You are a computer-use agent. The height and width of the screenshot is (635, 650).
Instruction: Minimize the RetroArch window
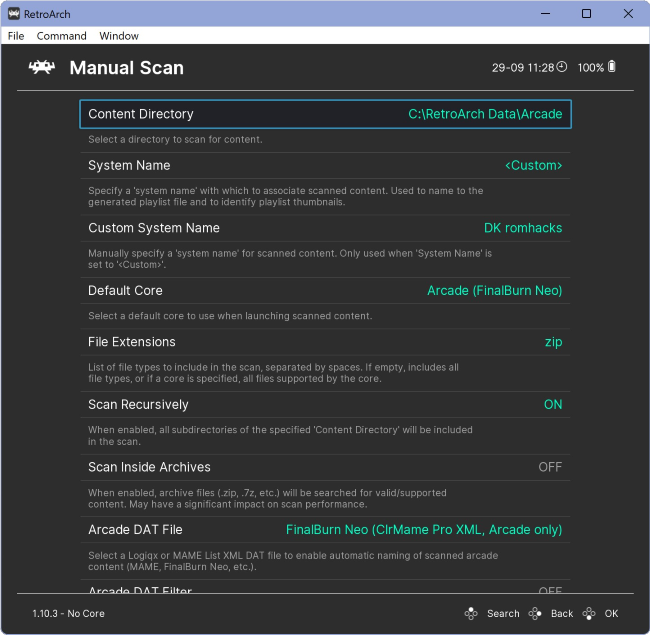[546, 14]
